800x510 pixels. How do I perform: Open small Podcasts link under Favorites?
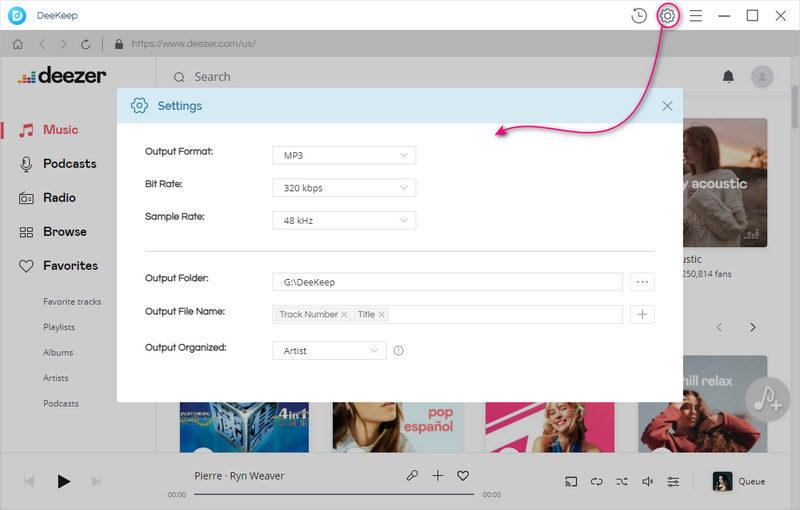tap(61, 404)
